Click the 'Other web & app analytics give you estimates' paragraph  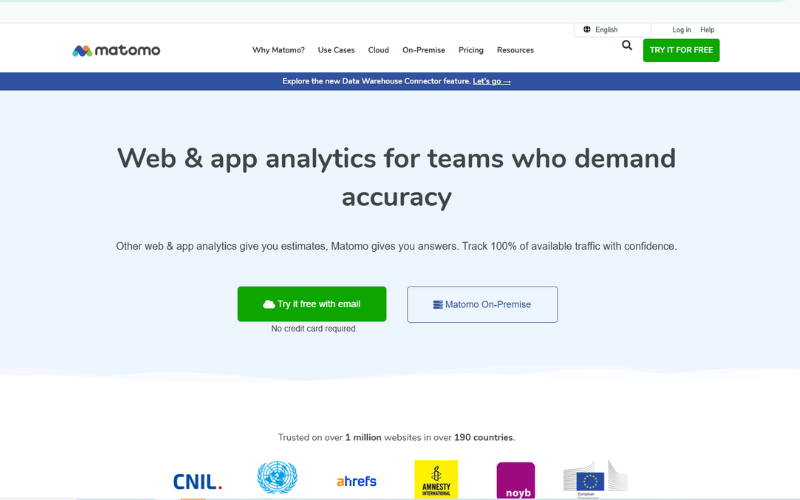(396, 246)
